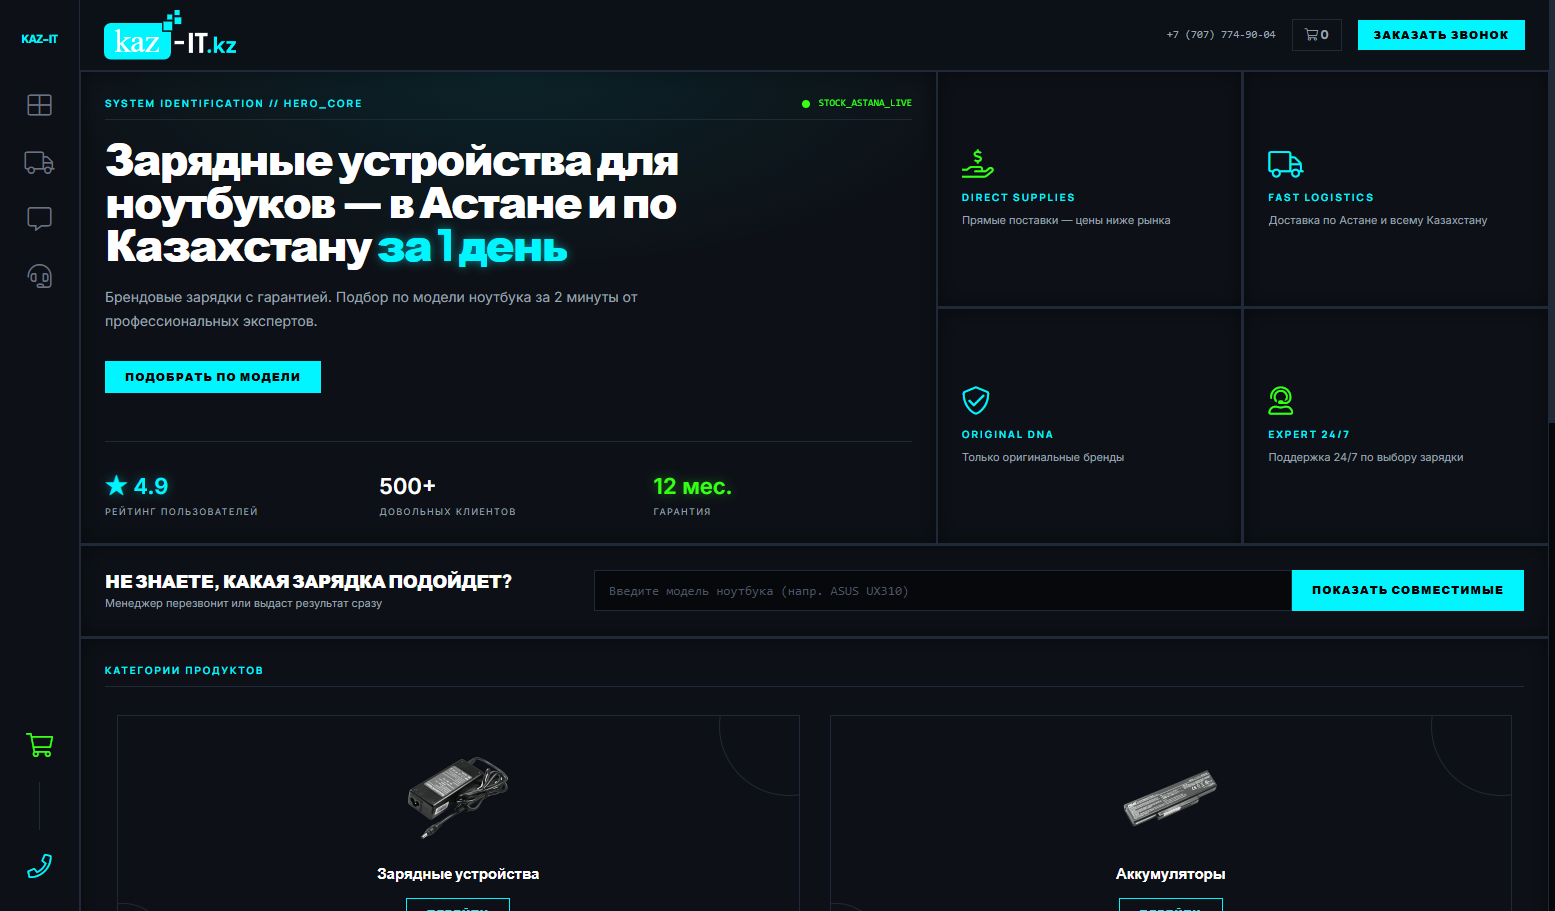Click the Direct Supplies hand-dollar icon
Image resolution: width=1555 pixels, height=911 pixels.
(977, 163)
